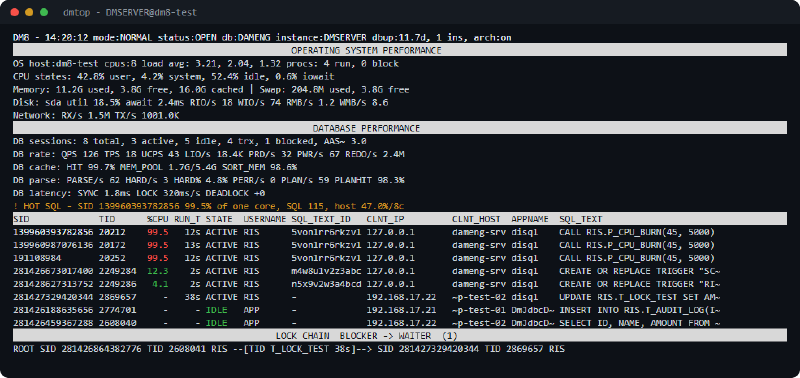This screenshot has width=800, height=378.
Task: Click the DM8 - 14:20:12 mode:NORMAL status line
Action: pyautogui.click(x=262, y=38)
